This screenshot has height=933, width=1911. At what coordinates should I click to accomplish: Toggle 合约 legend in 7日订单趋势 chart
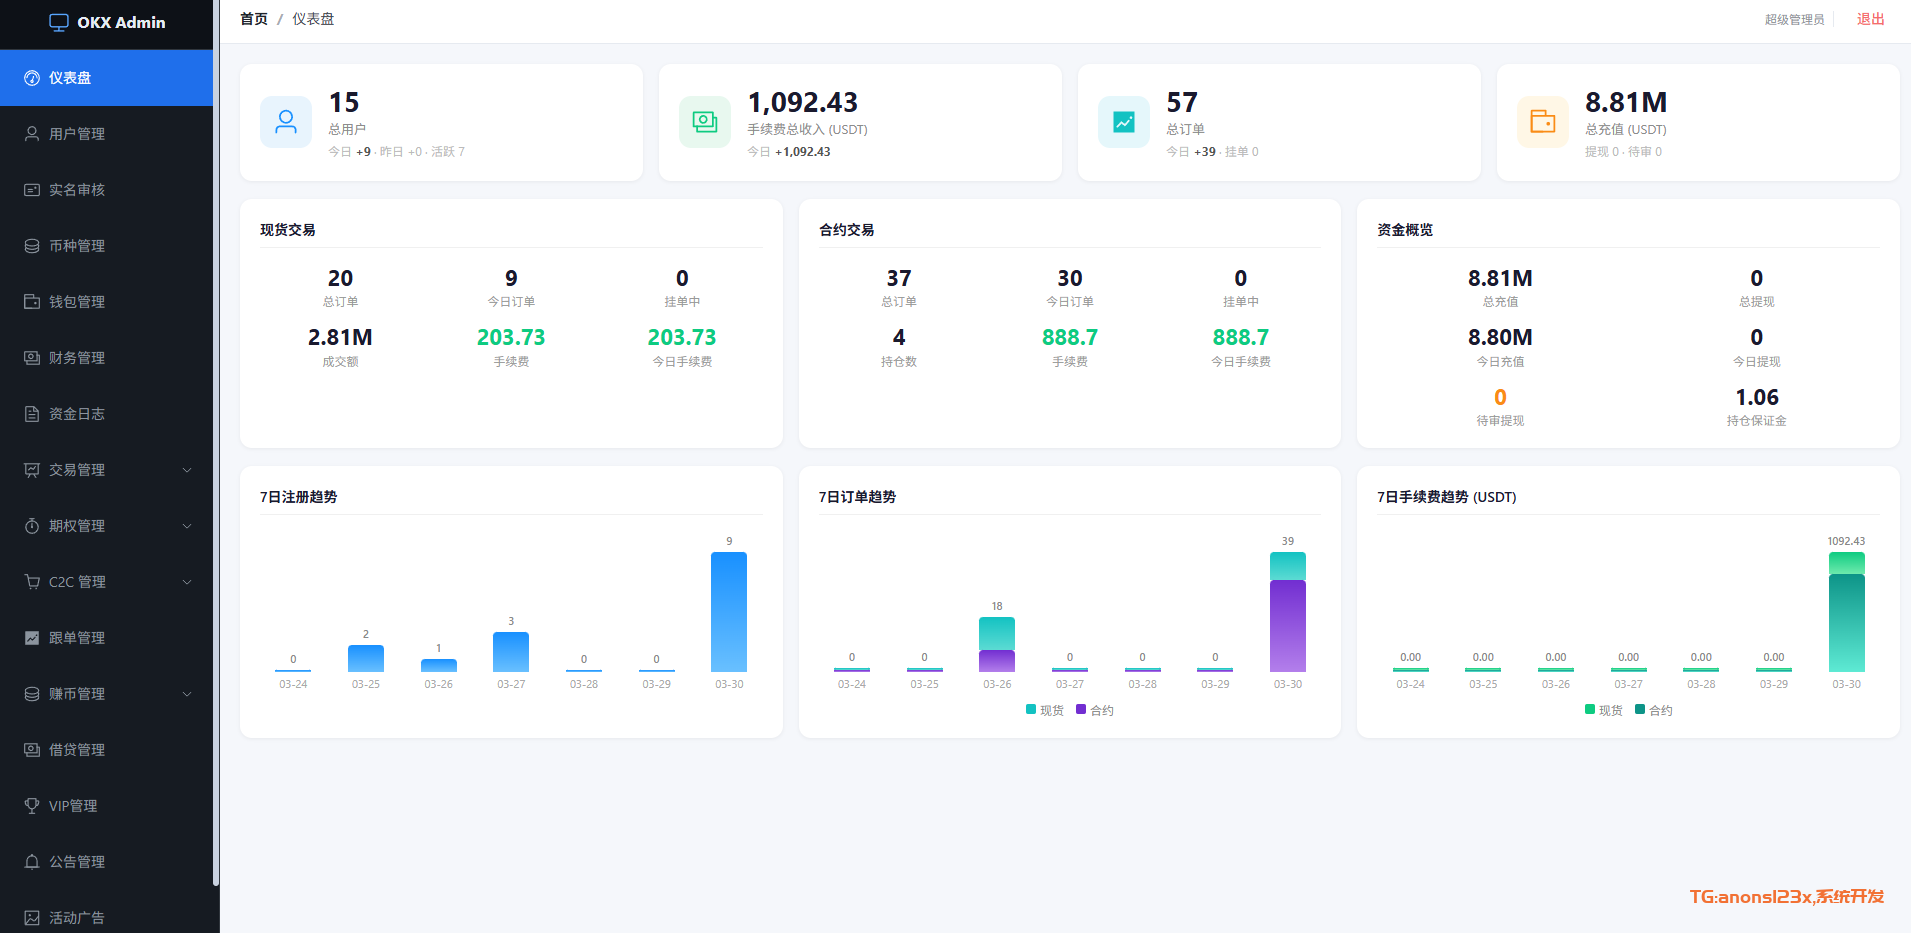pyautogui.click(x=1094, y=710)
